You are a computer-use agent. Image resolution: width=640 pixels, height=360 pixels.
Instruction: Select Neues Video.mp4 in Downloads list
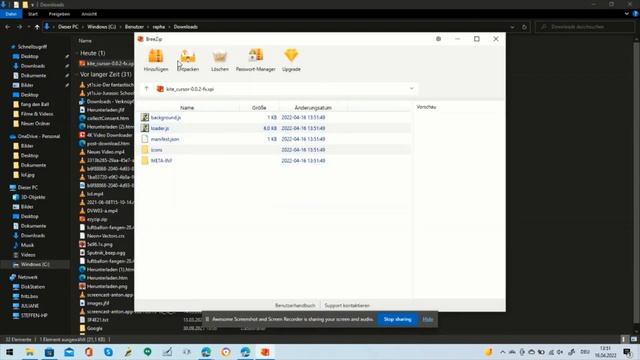pos(105,152)
